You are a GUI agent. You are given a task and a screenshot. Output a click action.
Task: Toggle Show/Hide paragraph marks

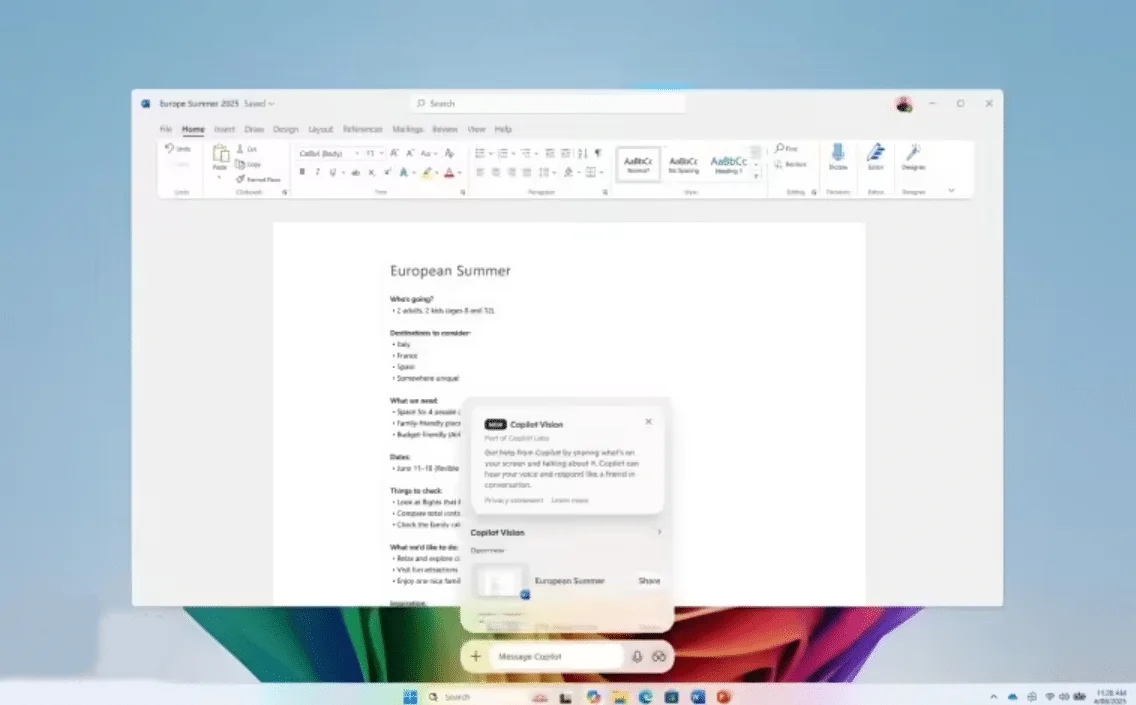(x=598, y=153)
